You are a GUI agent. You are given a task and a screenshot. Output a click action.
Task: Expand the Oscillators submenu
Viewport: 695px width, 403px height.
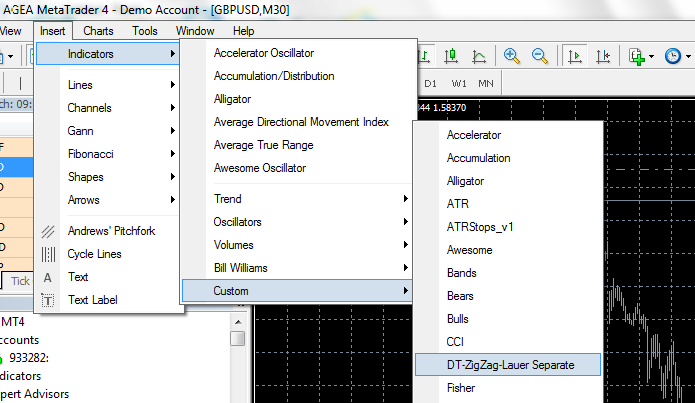coord(297,222)
